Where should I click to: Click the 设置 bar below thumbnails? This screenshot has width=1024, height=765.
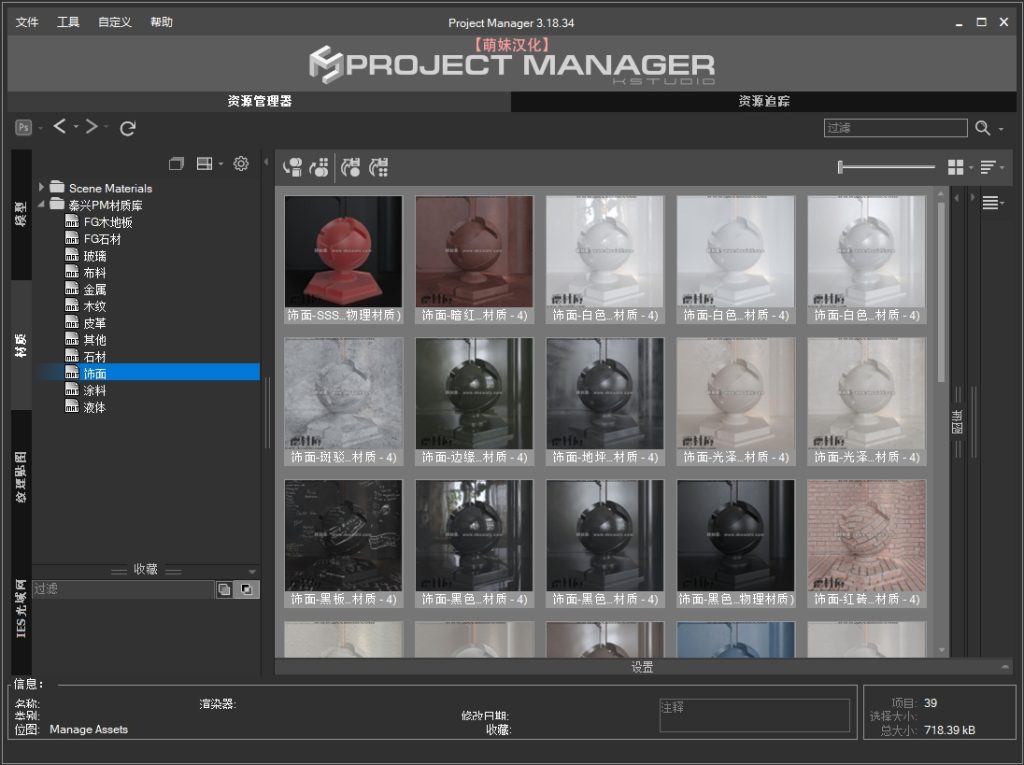point(642,667)
